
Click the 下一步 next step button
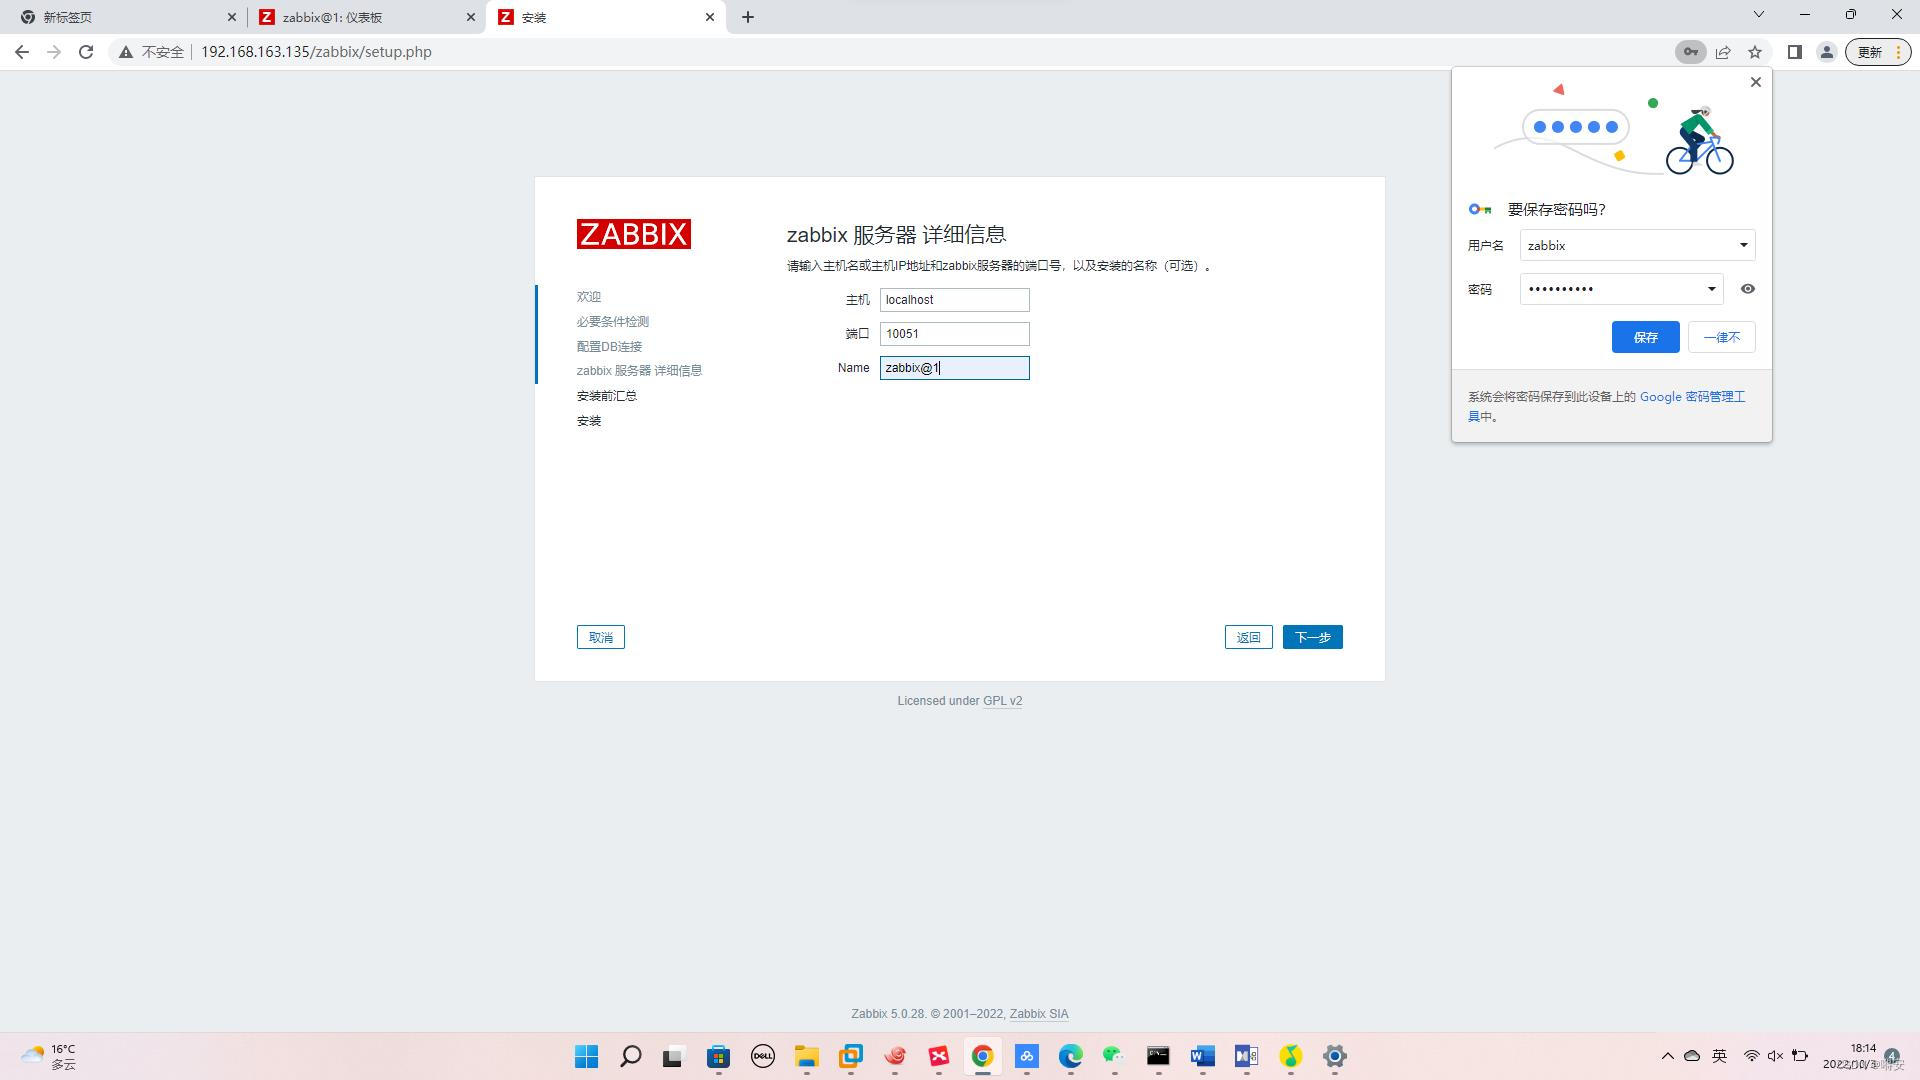pyautogui.click(x=1313, y=637)
